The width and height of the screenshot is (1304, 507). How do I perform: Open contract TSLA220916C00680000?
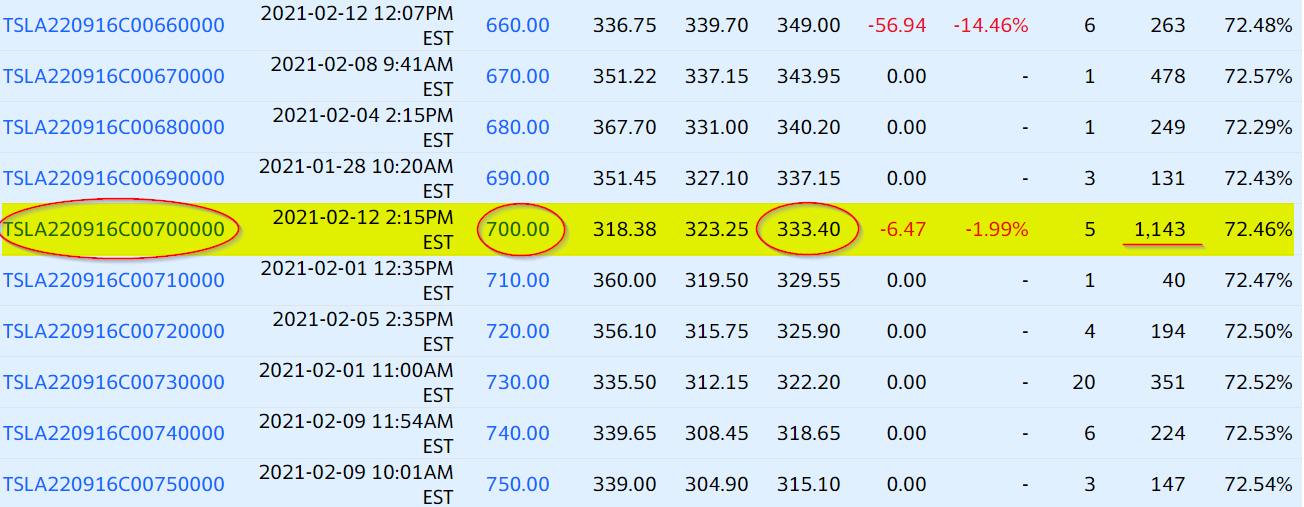[x=114, y=127]
